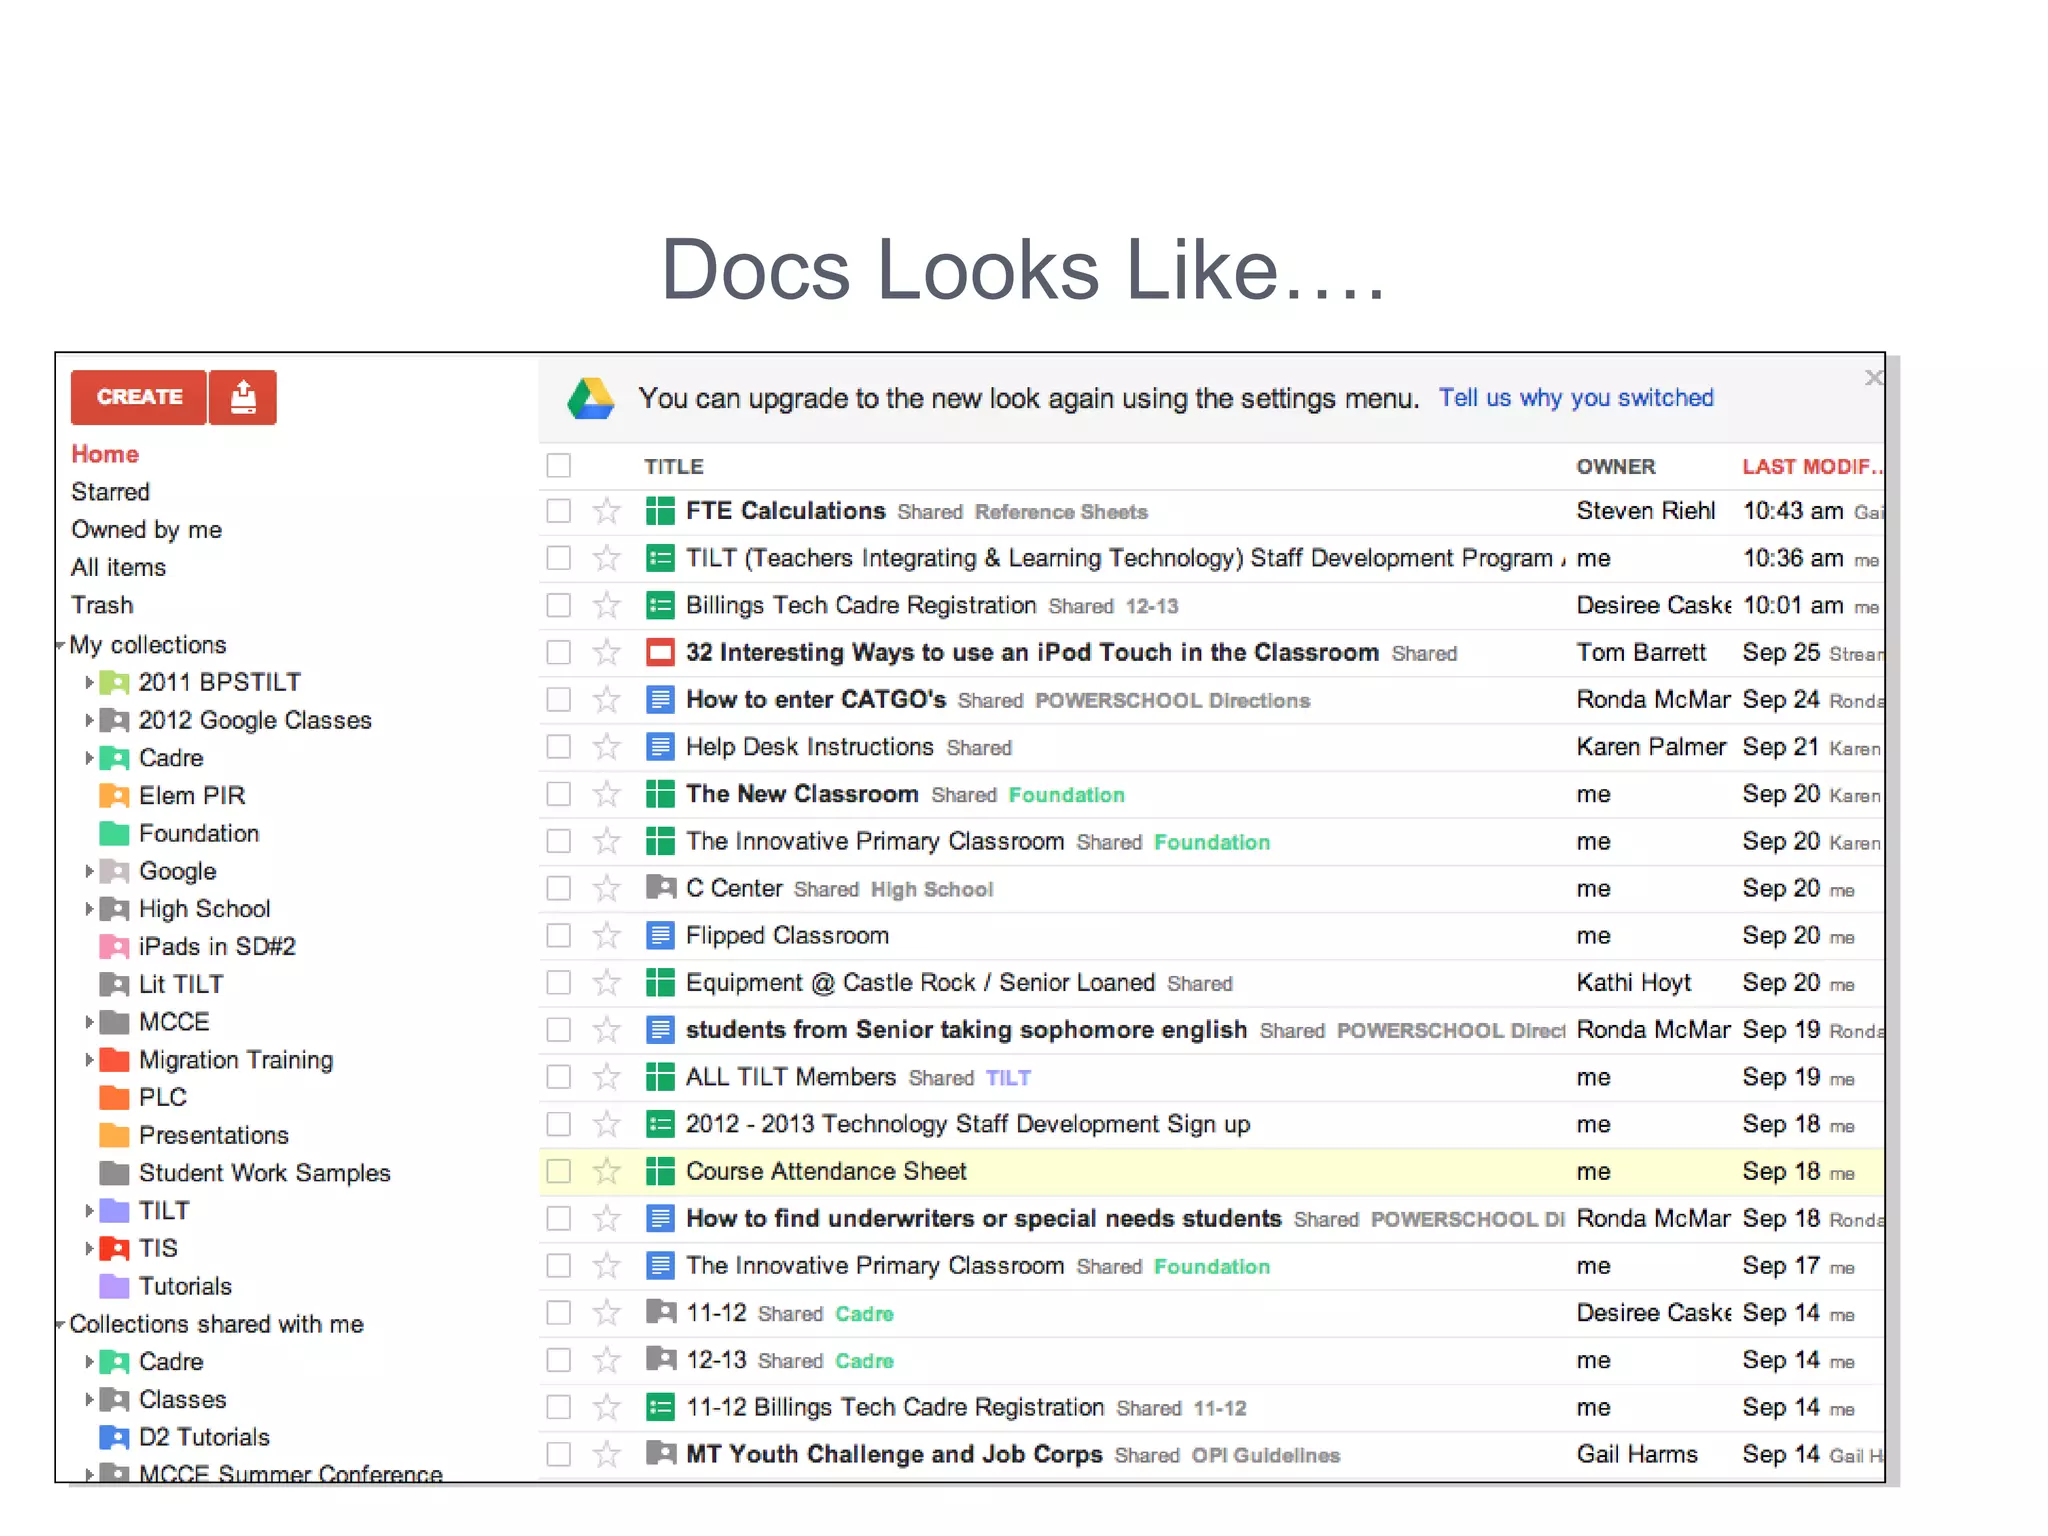Screen dimensions: 2048x1536
Task: Star the Billings Tech Cadre Registration form
Action: tap(606, 605)
